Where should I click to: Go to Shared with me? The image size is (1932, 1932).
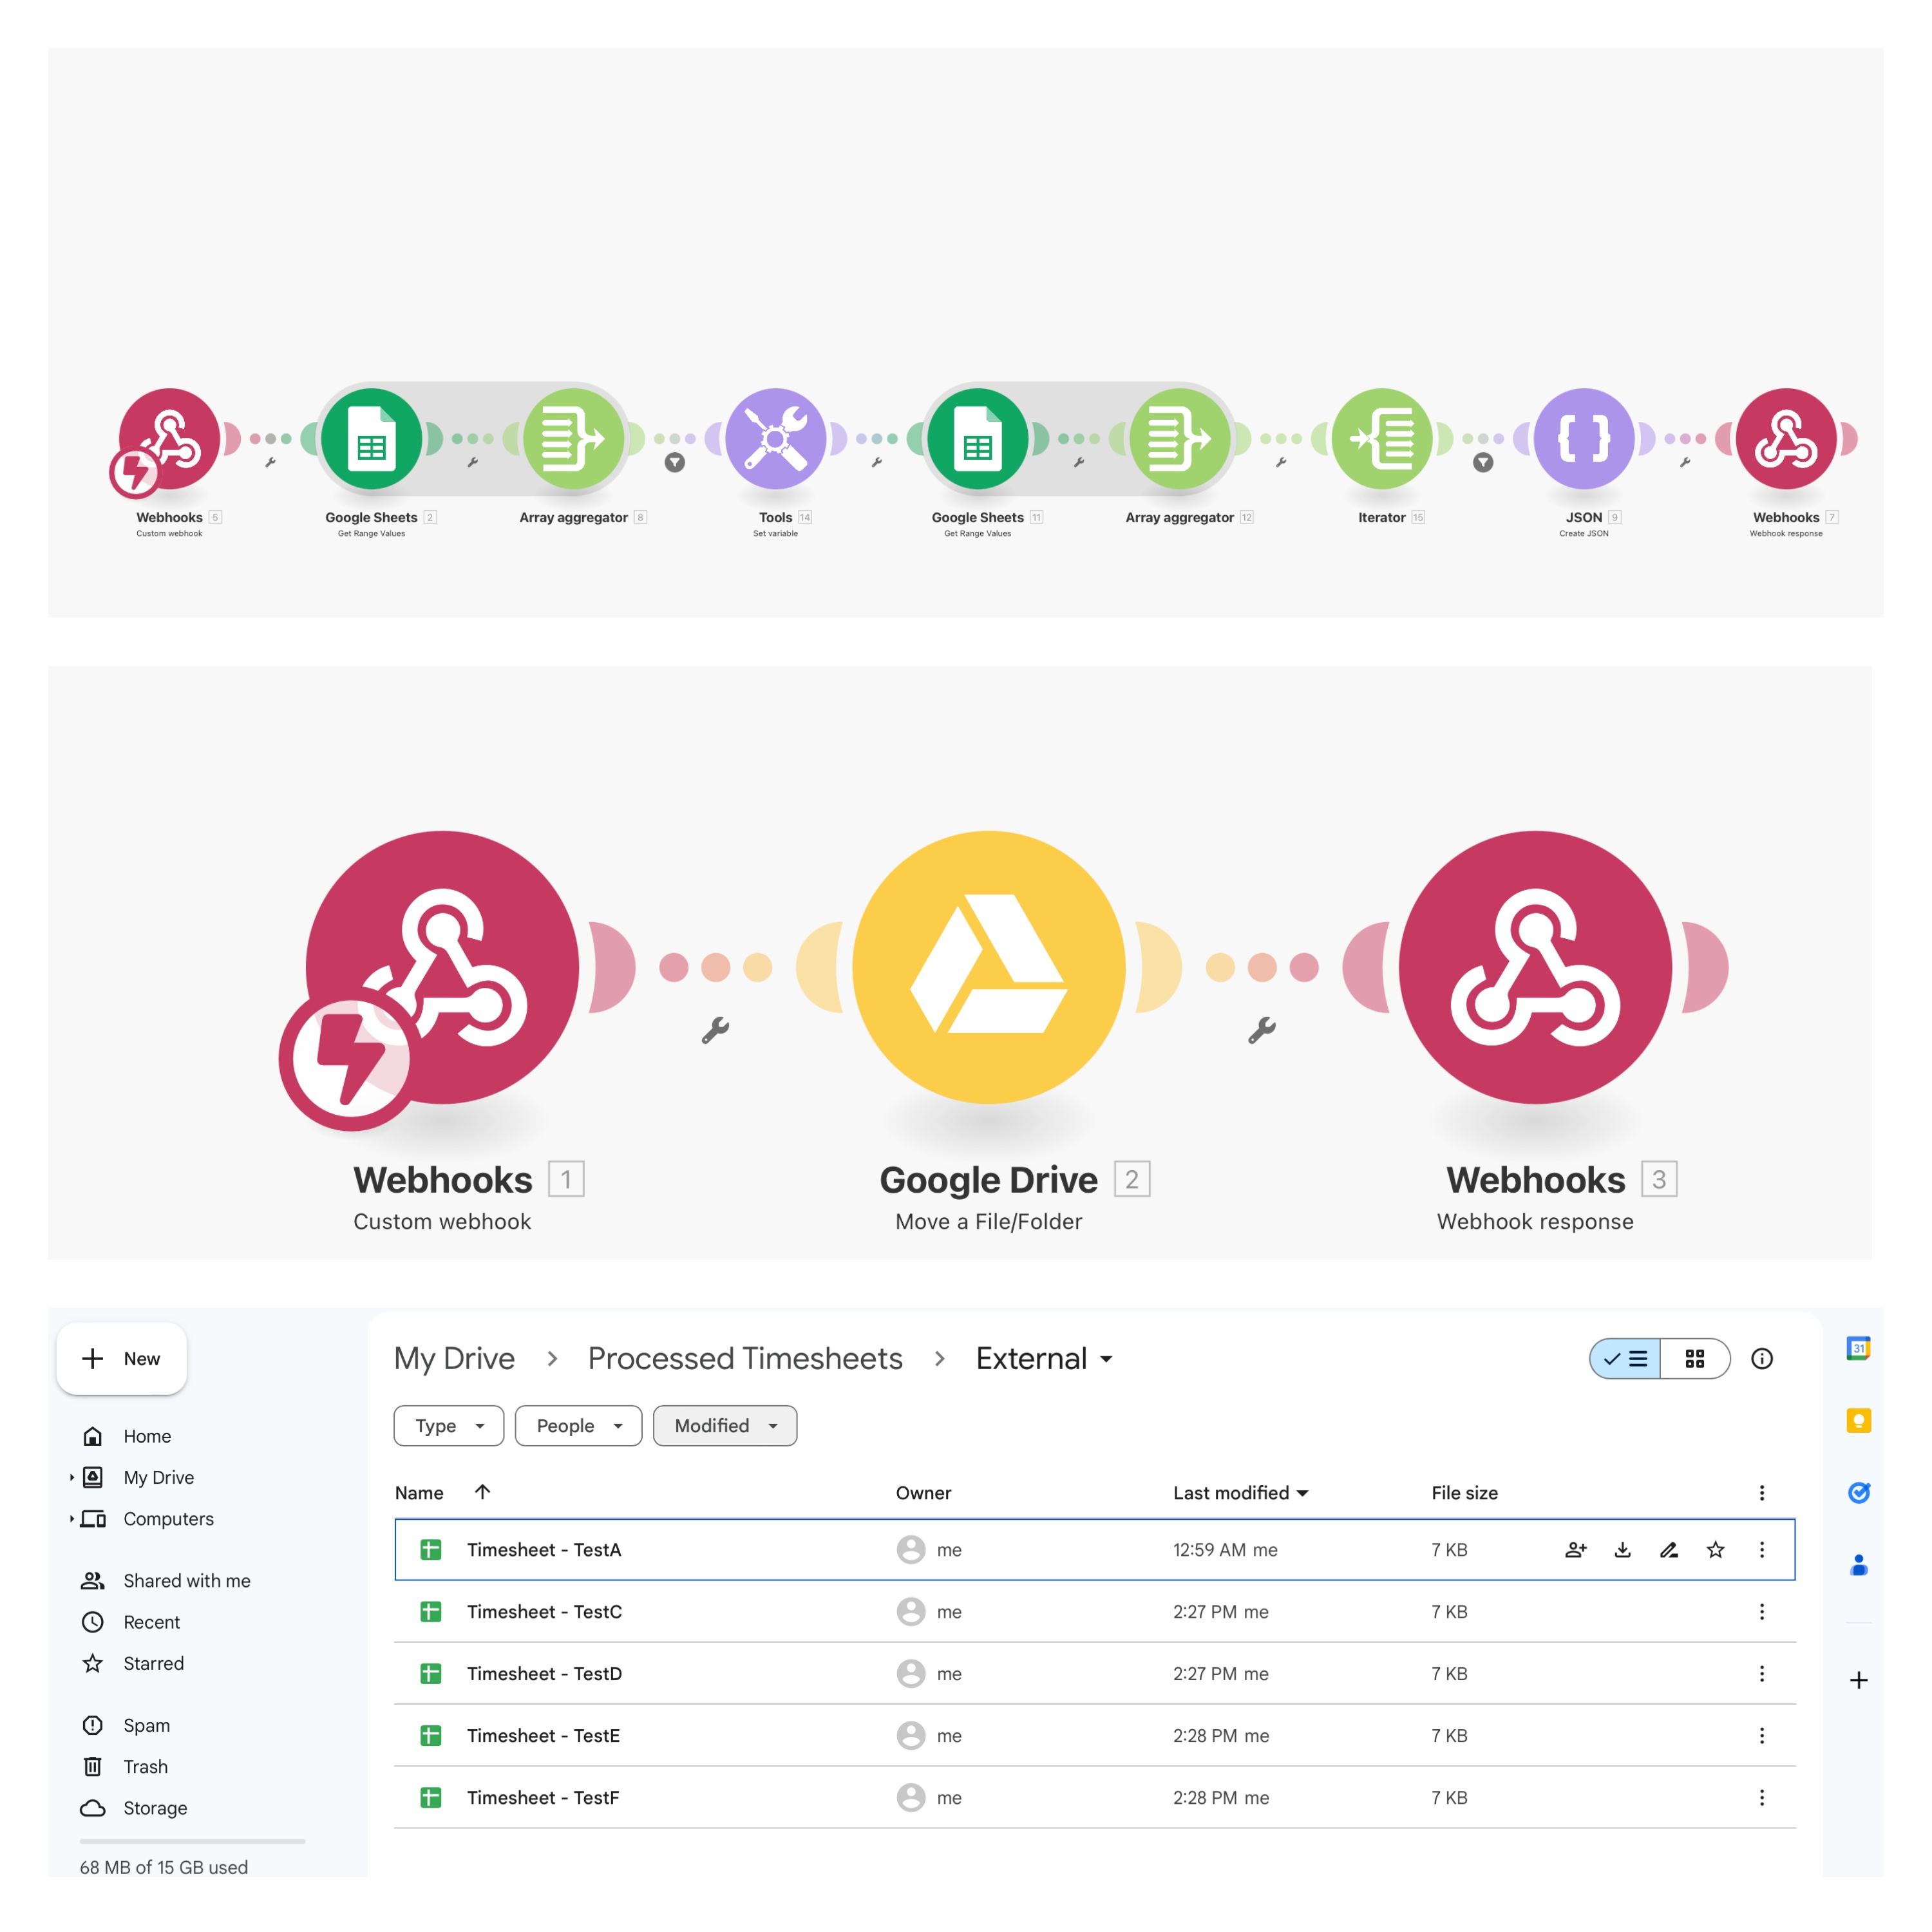(186, 1580)
